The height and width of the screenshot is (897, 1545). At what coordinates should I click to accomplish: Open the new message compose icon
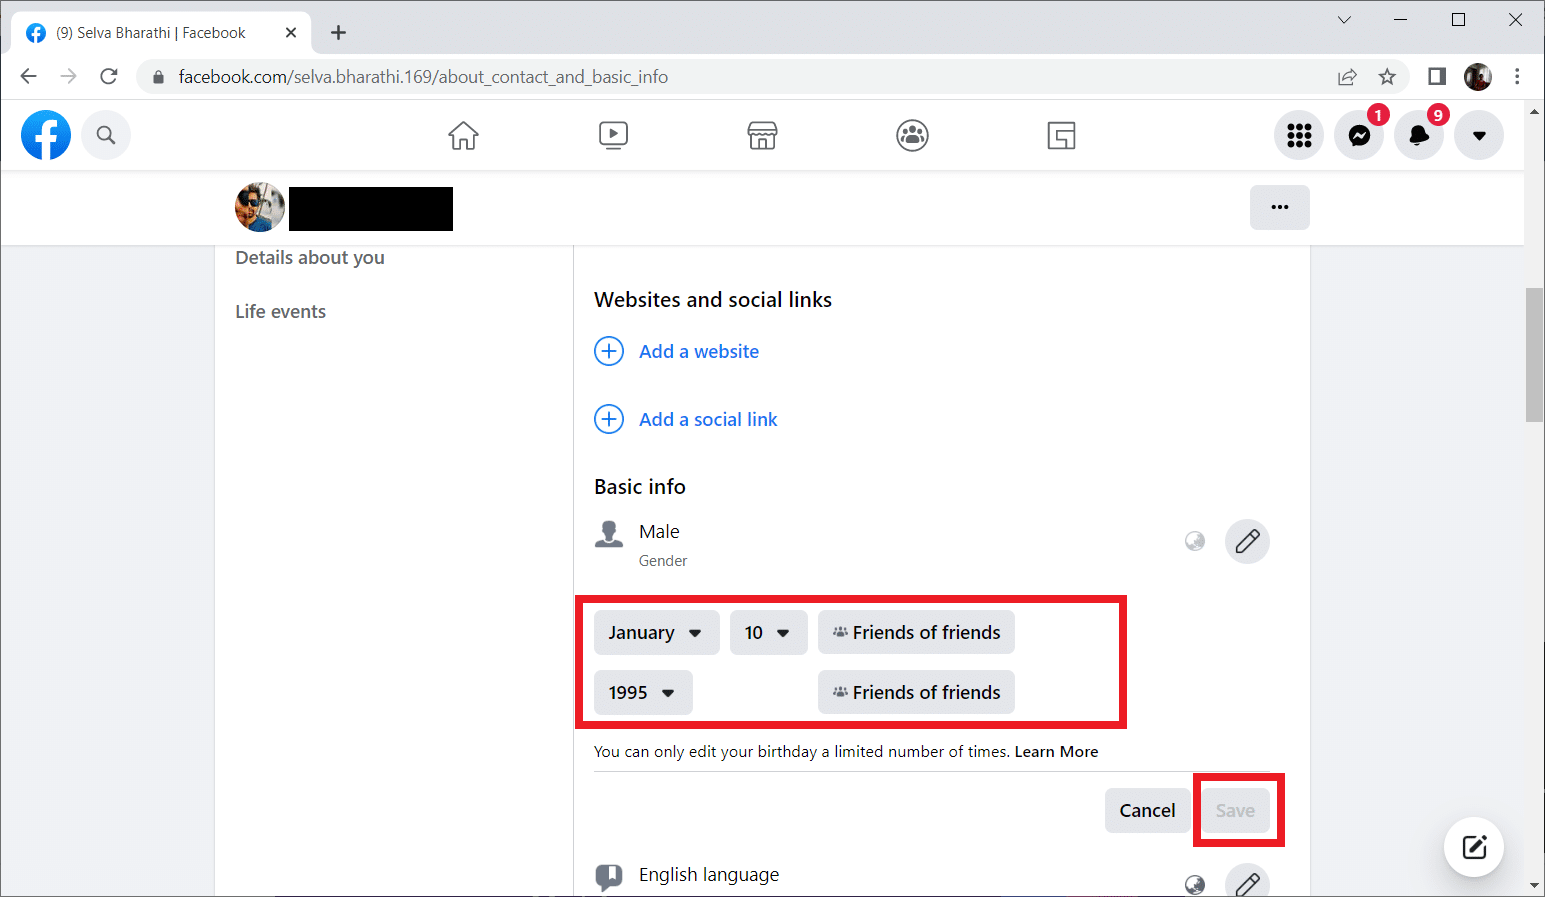1474,847
